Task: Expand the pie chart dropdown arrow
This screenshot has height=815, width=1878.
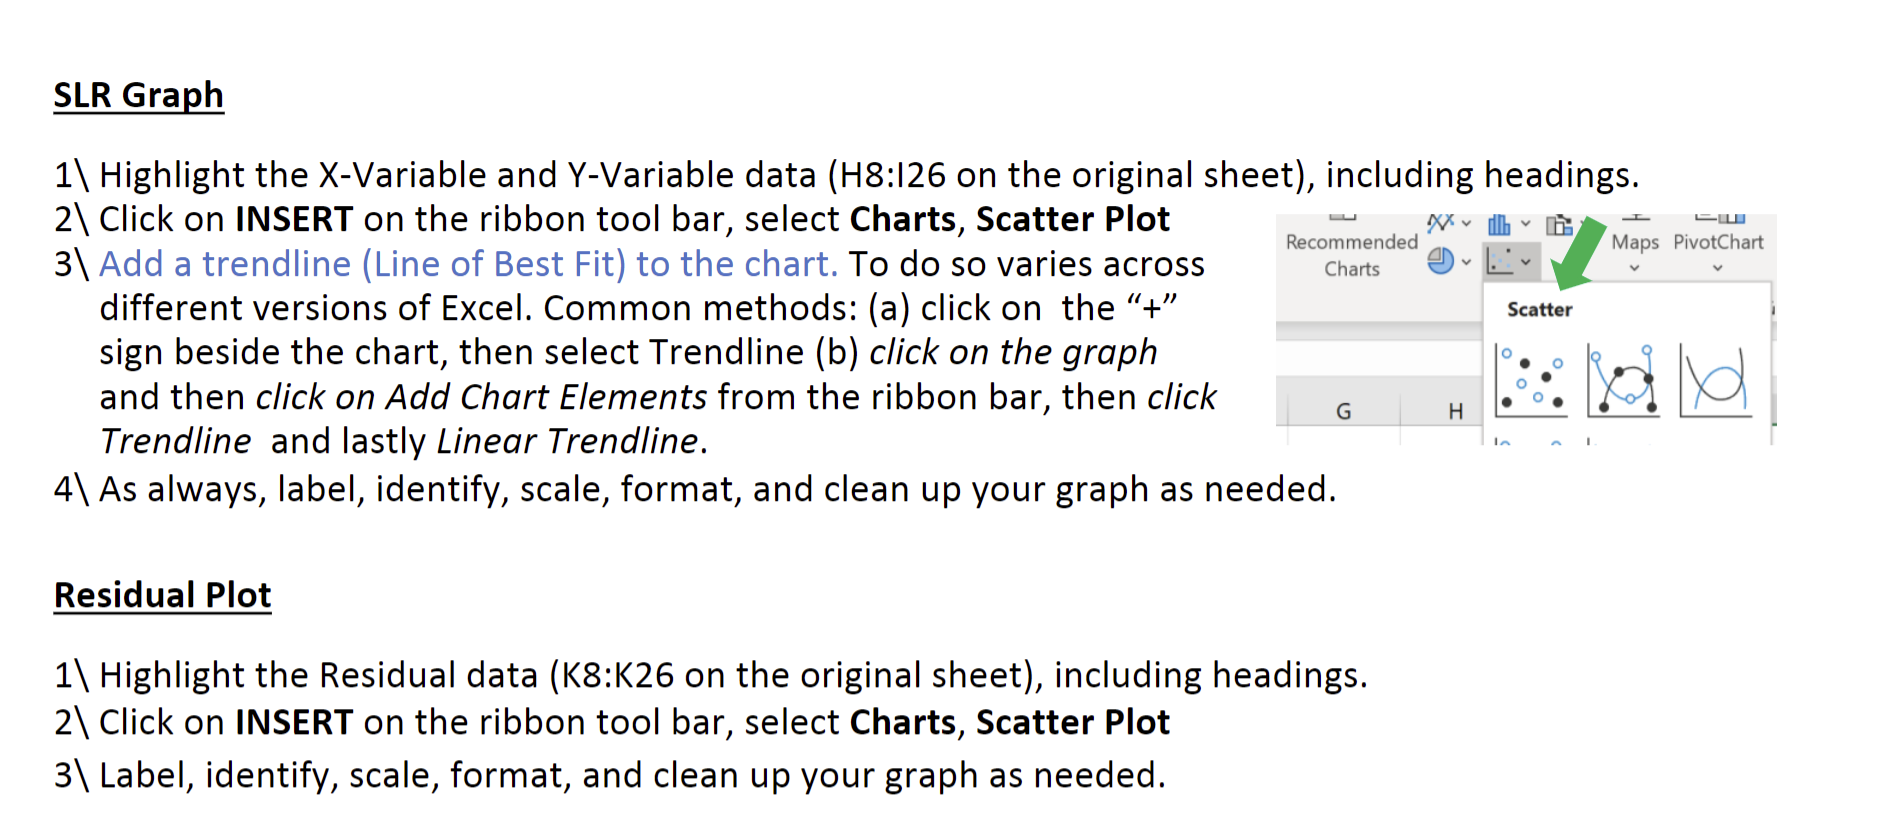Action: [1466, 261]
